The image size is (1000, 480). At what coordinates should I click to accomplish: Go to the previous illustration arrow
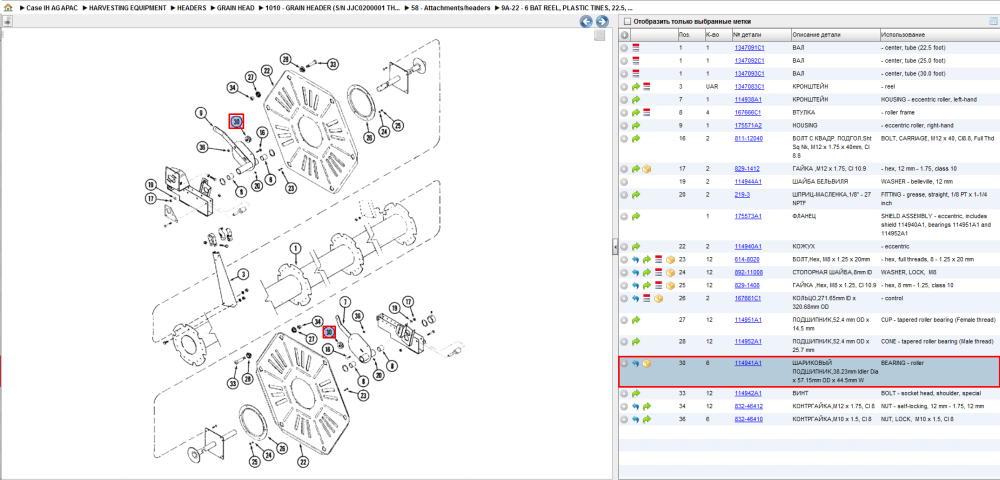pos(585,22)
